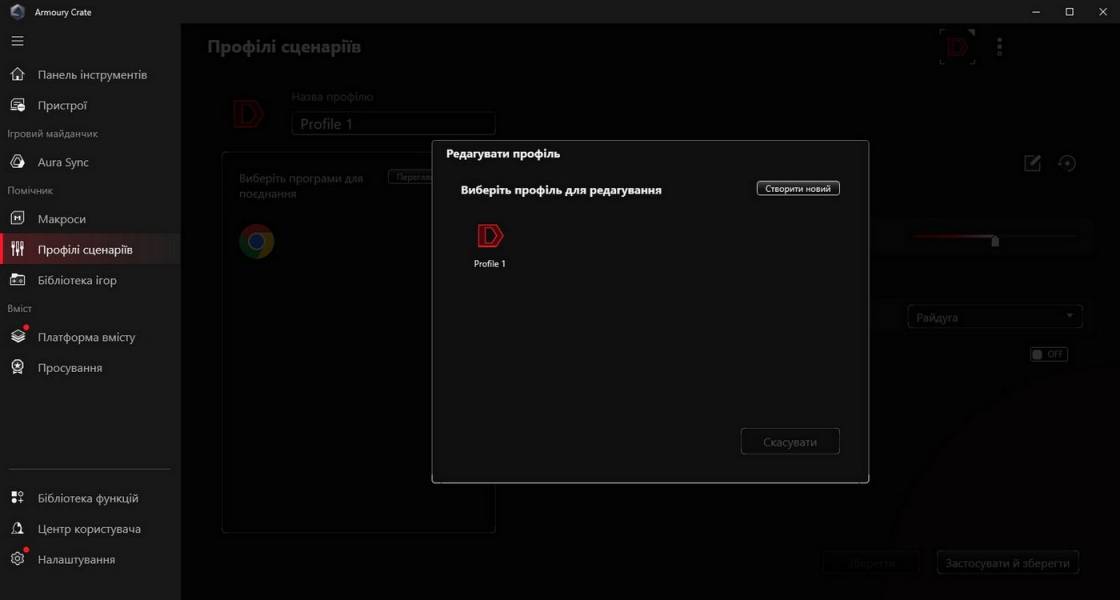Image resolution: width=1120 pixels, height=600 pixels.
Task: Click Створити новий button
Action: click(x=798, y=189)
